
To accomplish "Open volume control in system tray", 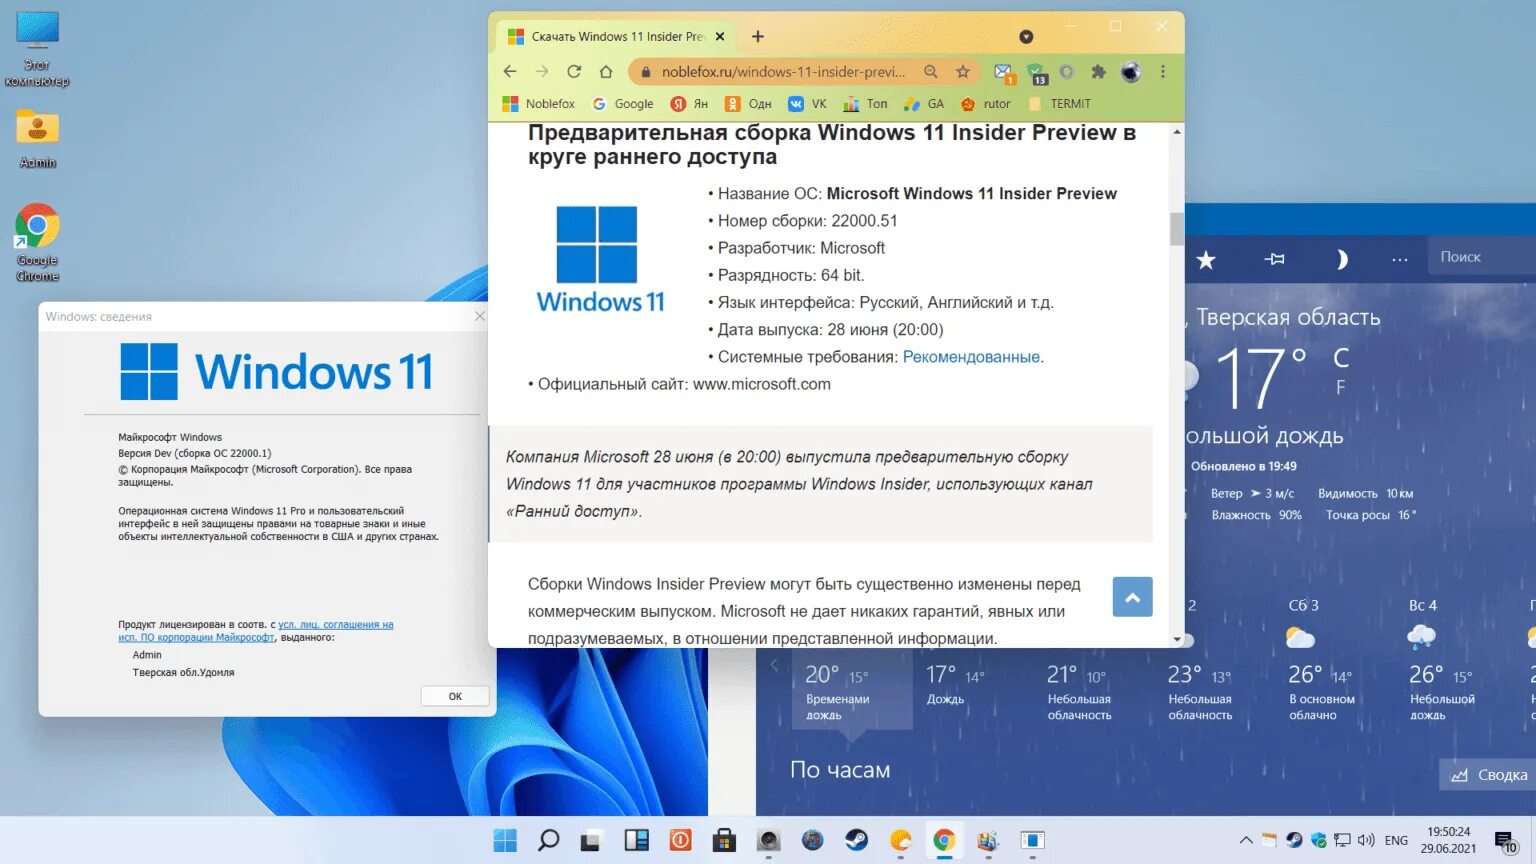I will tap(1366, 840).
